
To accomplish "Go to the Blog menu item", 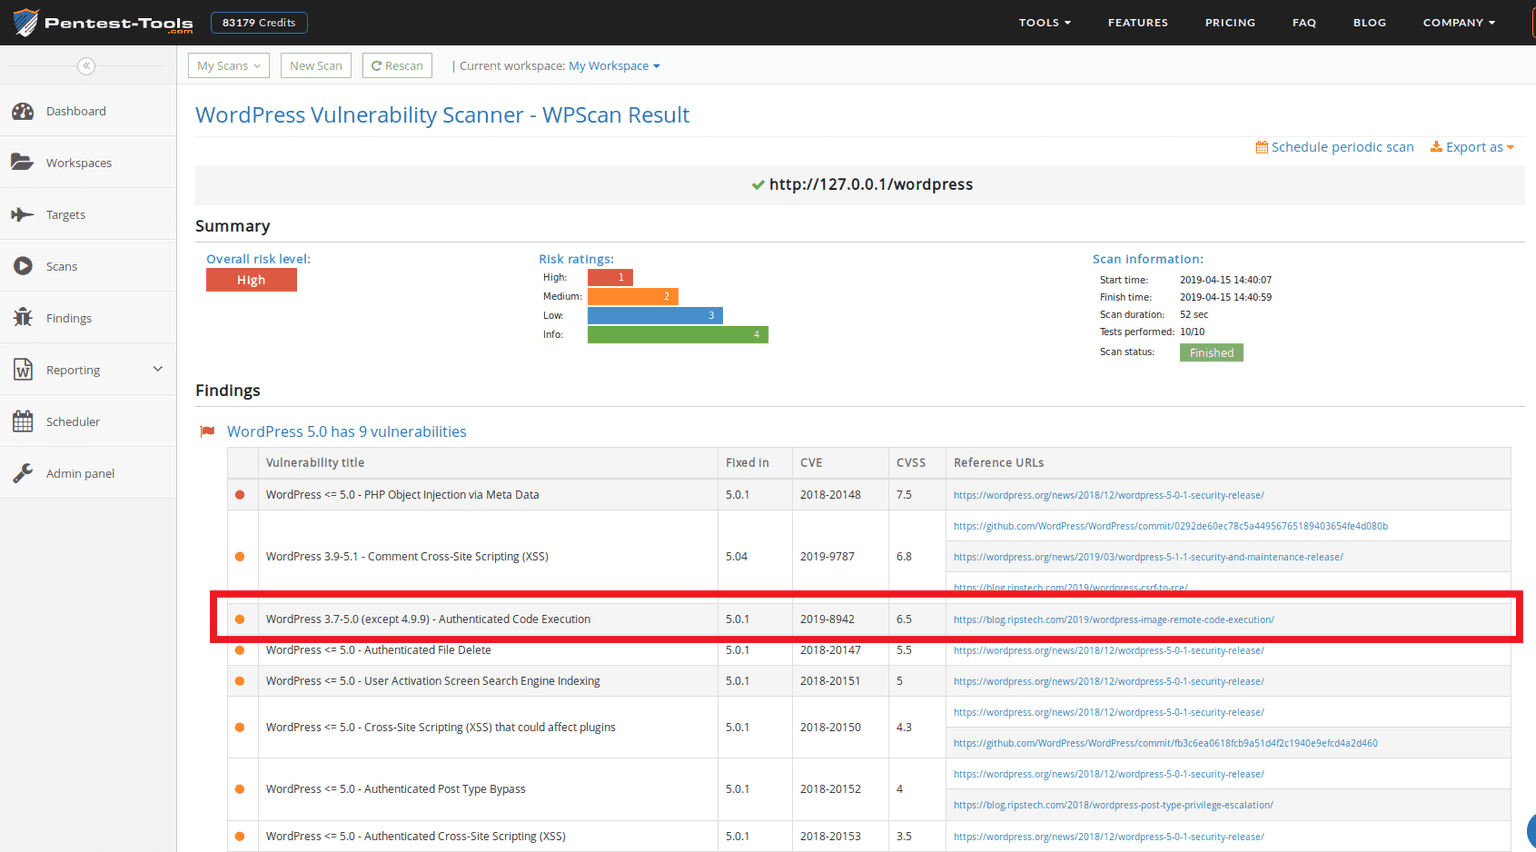I will [1369, 22].
